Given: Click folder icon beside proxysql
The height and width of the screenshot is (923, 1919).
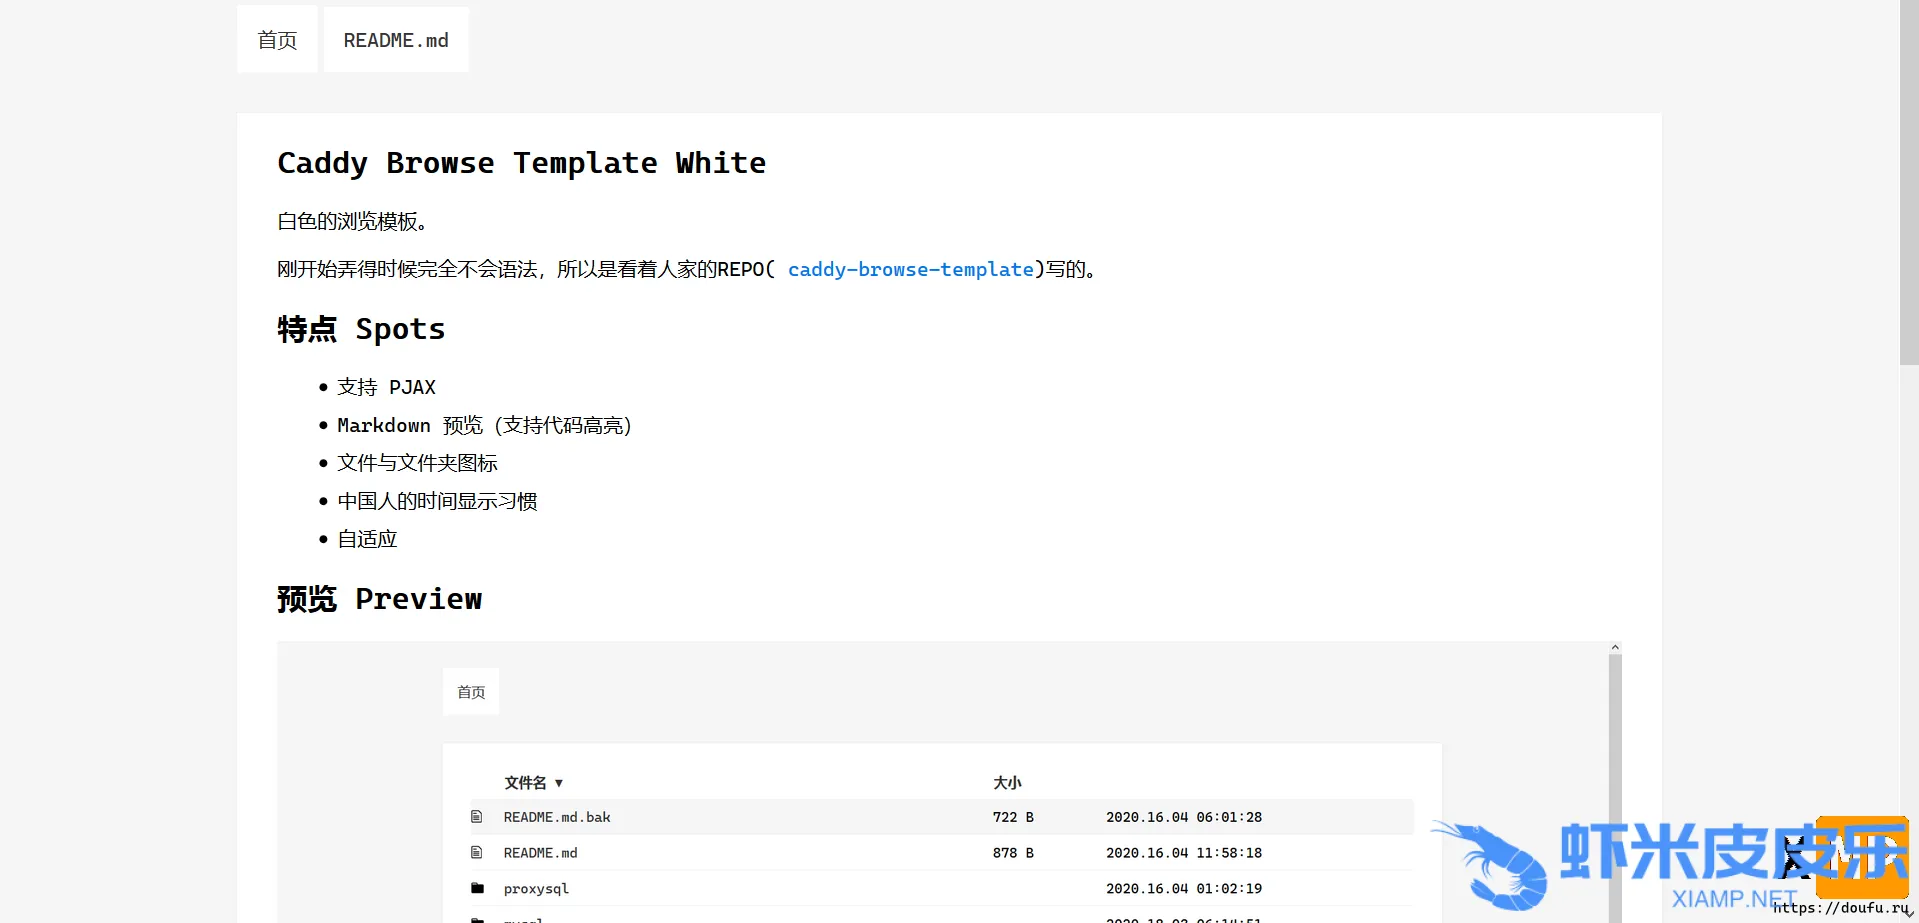Looking at the screenshot, I should 477,888.
